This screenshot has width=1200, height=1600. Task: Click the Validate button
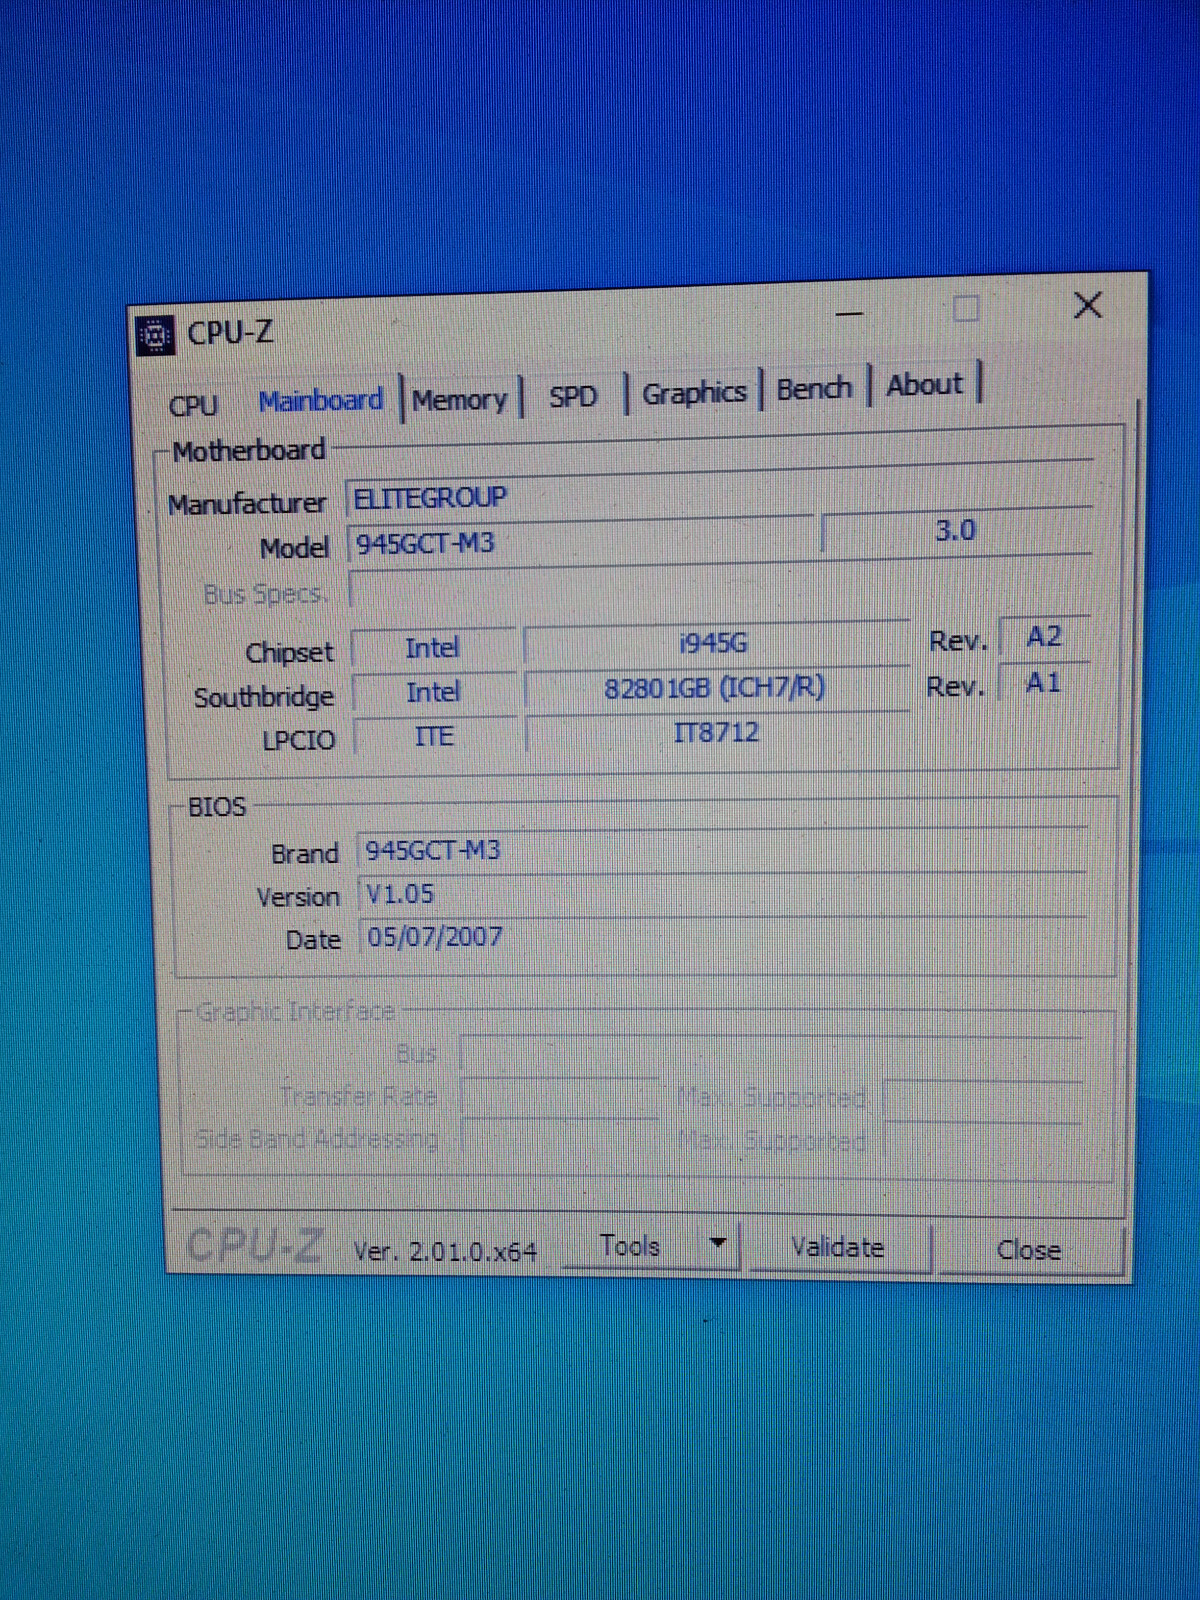coord(838,1247)
